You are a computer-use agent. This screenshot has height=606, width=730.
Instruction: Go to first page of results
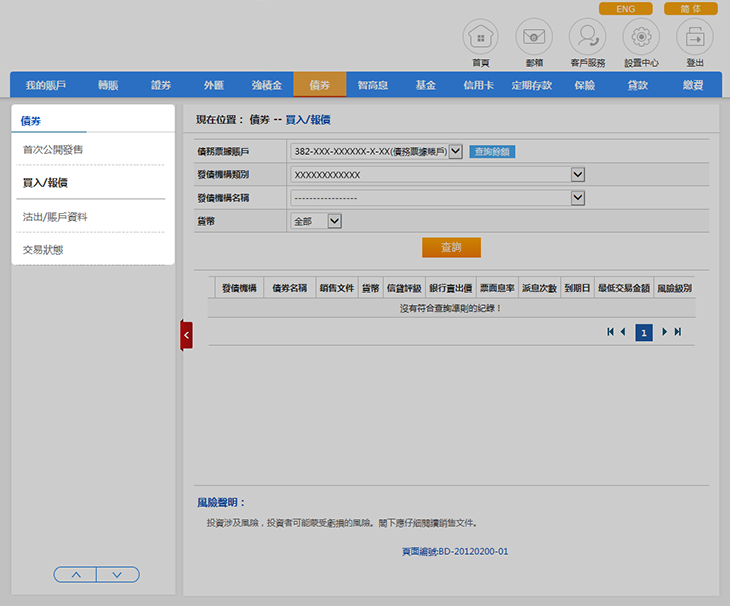click(x=610, y=332)
